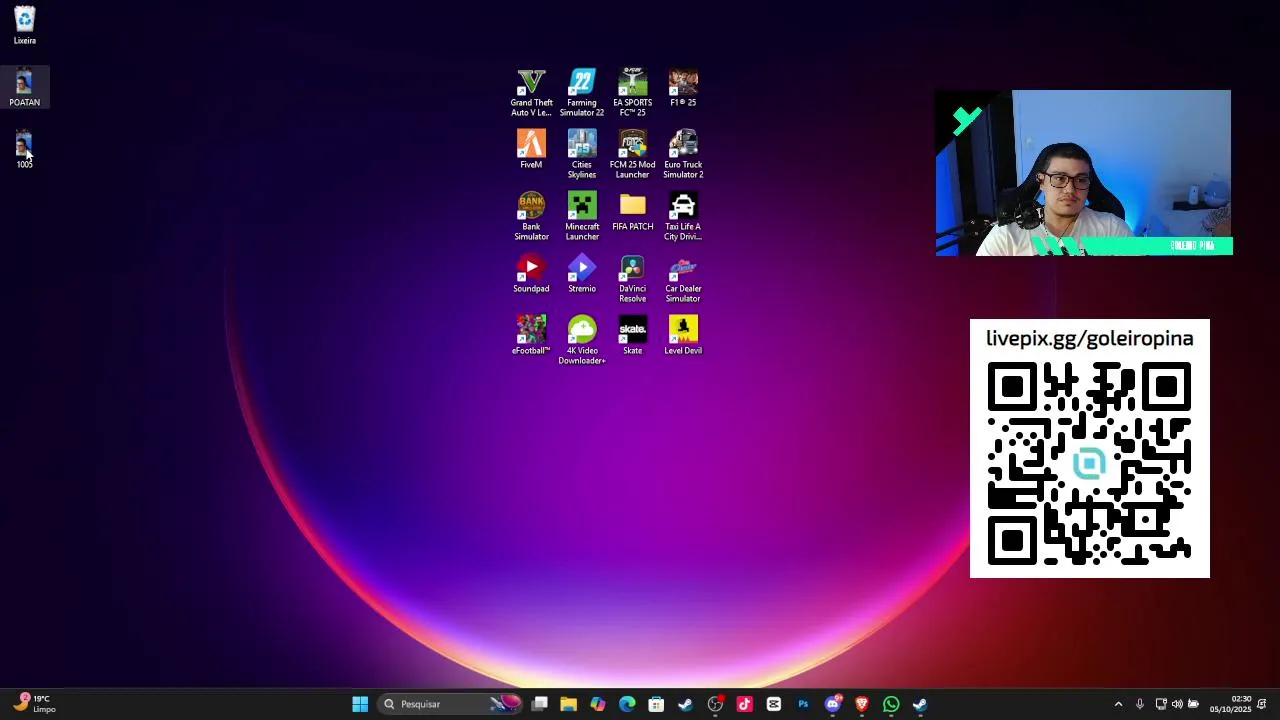Launch the eFootball shortcut

click(531, 336)
